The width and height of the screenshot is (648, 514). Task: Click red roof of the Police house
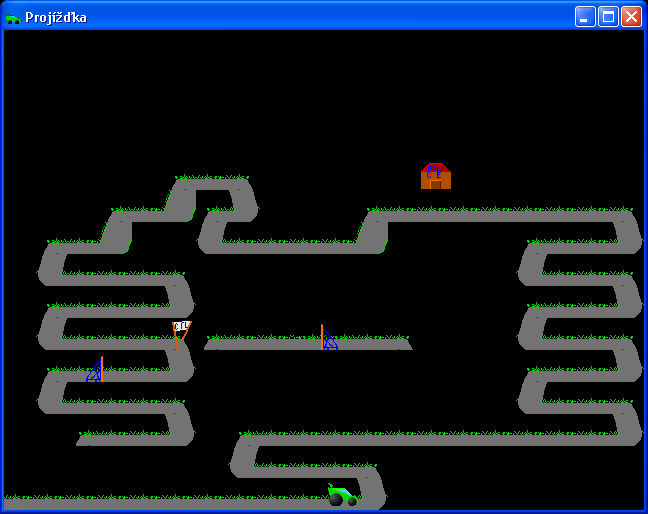[x=436, y=167]
